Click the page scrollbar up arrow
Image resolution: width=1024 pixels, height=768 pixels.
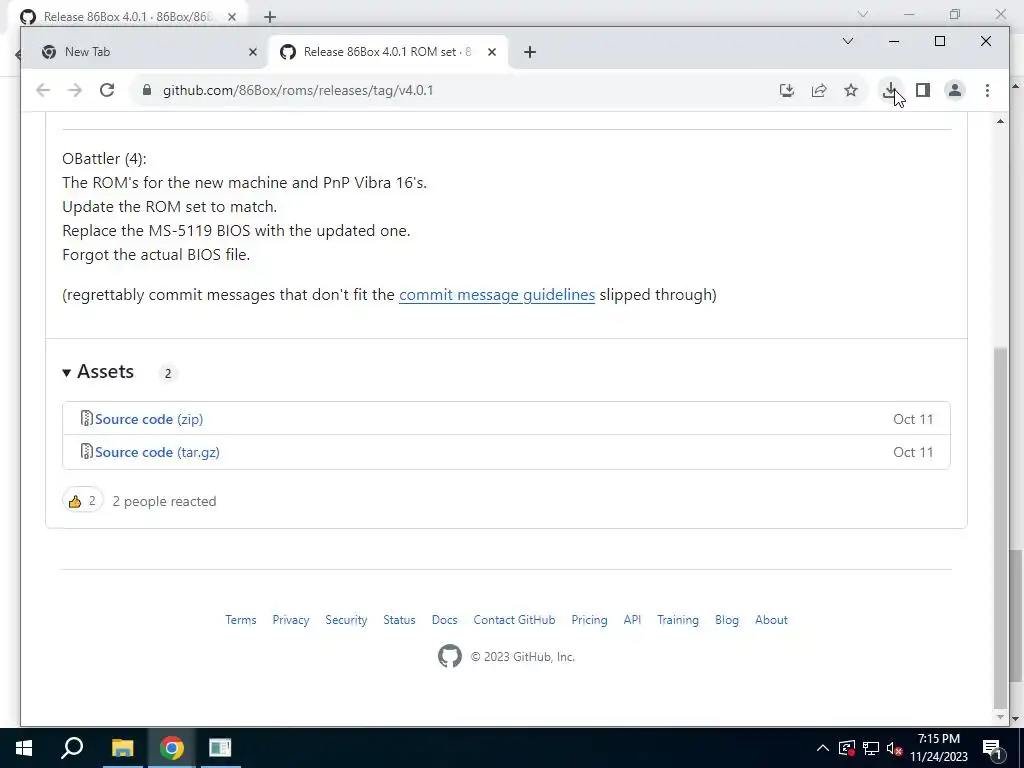pos(1000,121)
